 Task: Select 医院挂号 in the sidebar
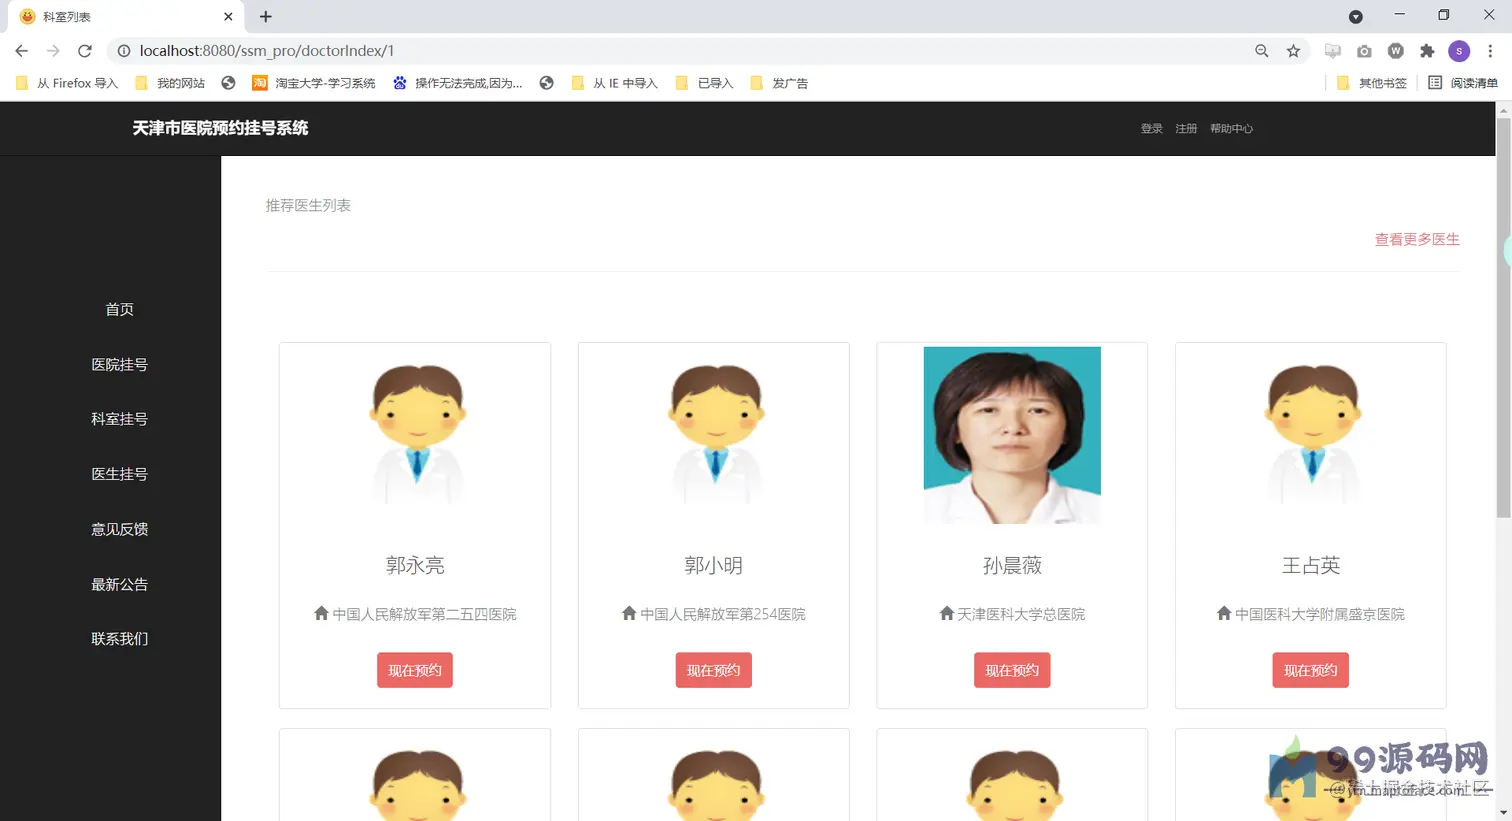pyautogui.click(x=120, y=365)
